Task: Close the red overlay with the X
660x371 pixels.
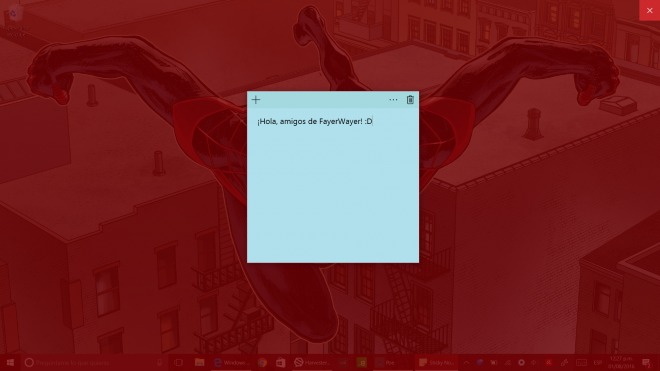Action: click(x=649, y=10)
